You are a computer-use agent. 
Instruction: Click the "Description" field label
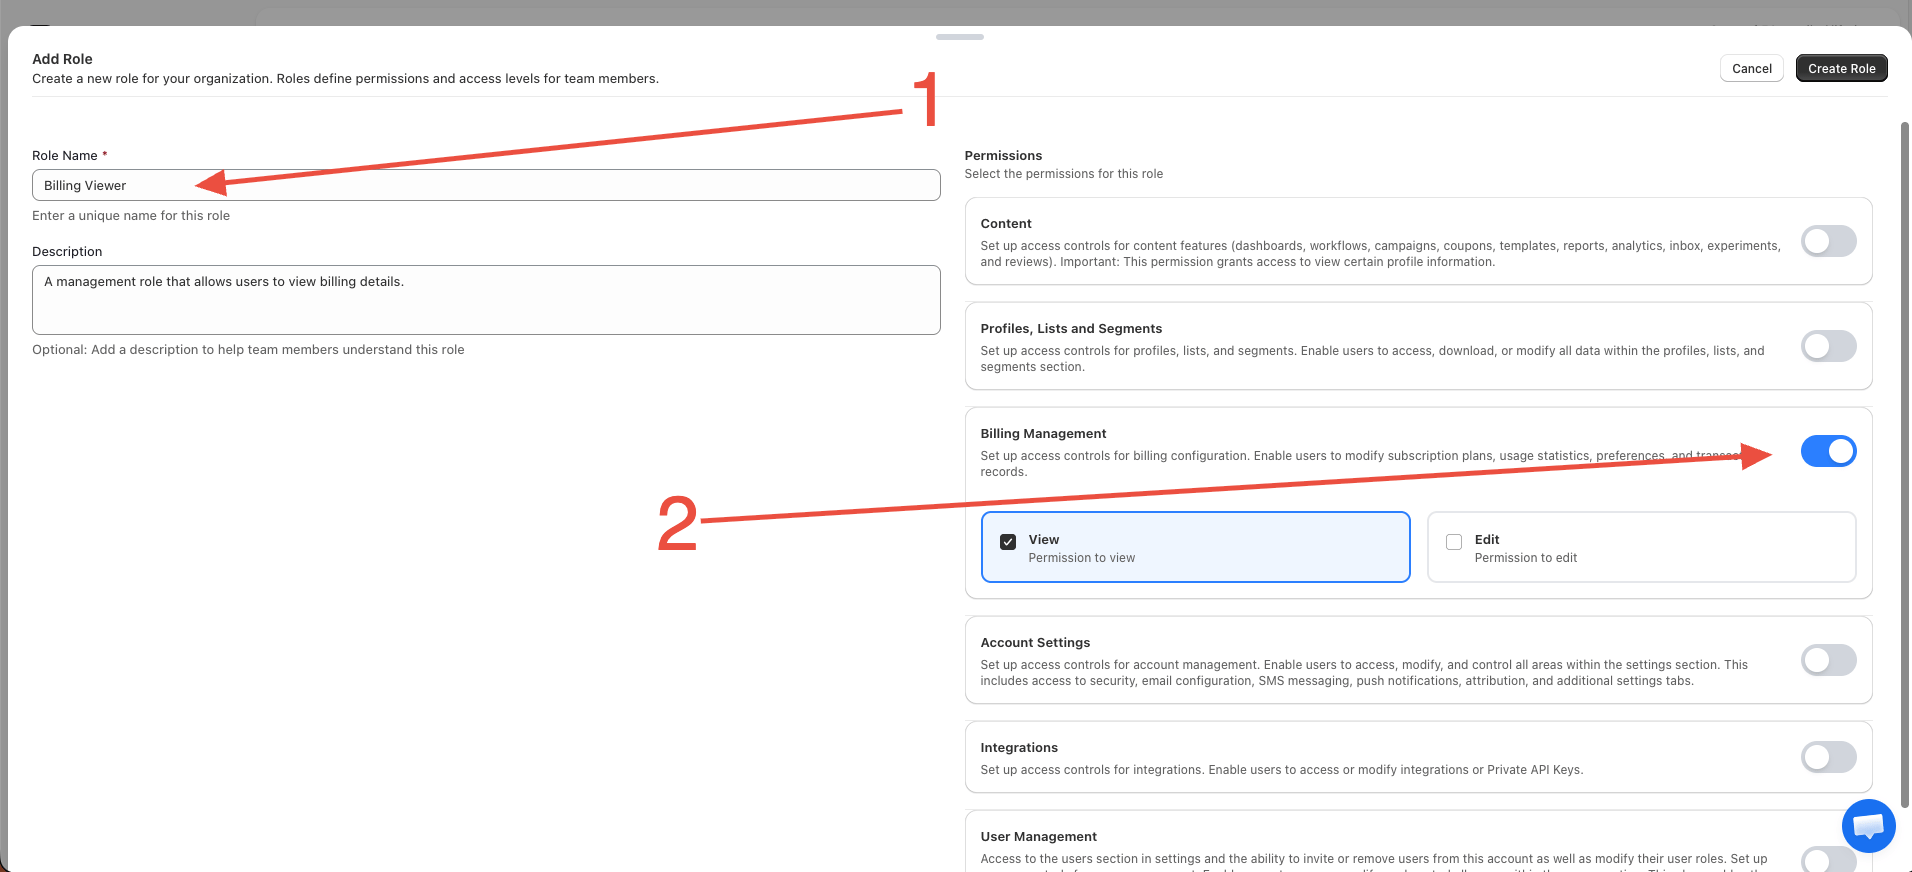[67, 251]
